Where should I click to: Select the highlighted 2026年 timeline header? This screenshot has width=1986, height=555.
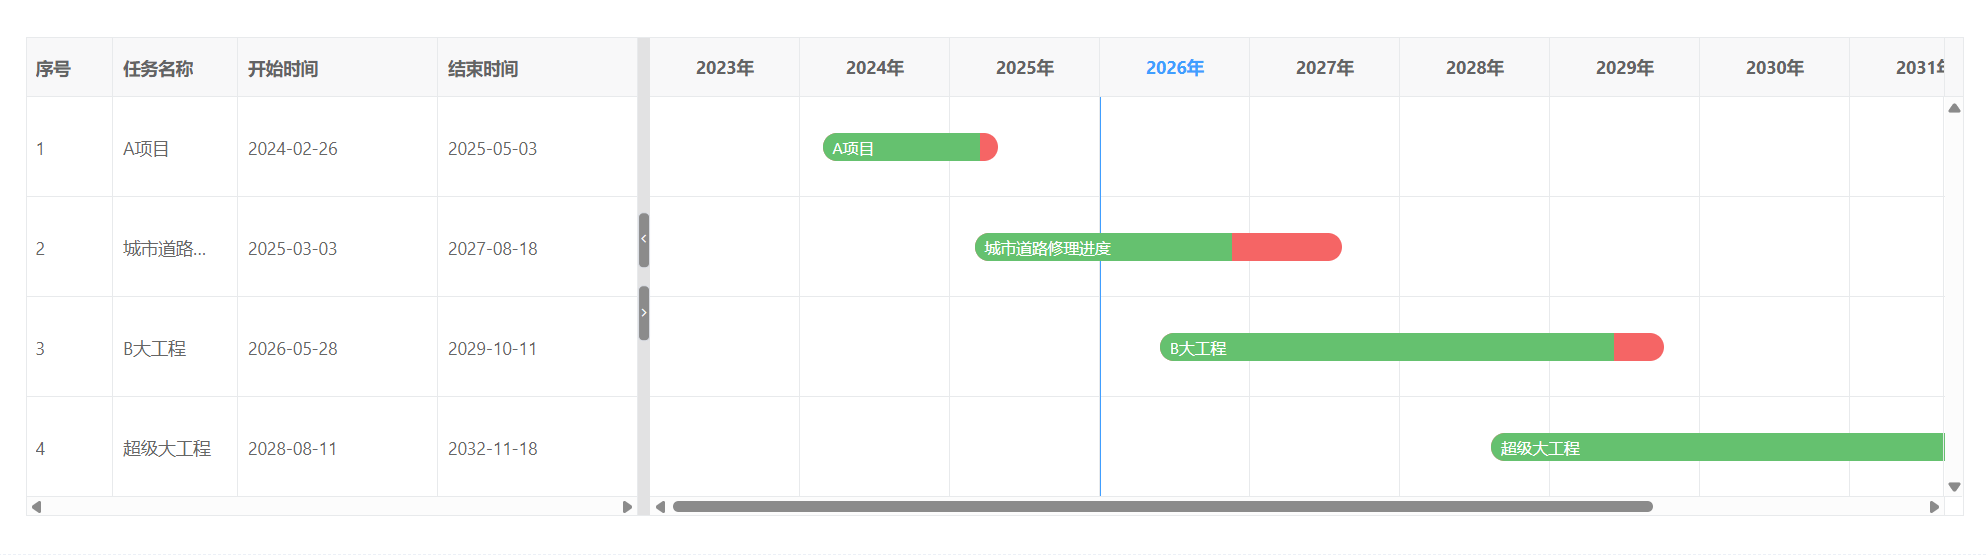click(1175, 68)
